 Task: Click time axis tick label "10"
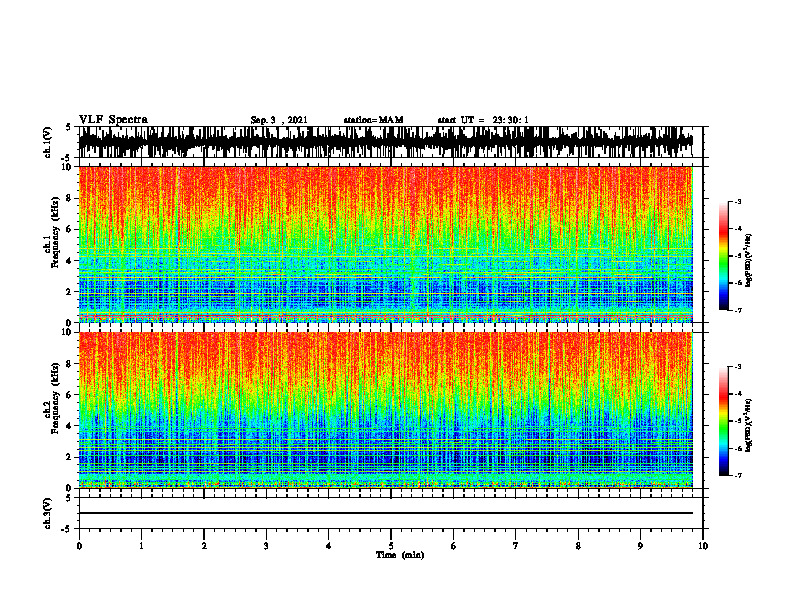703,546
